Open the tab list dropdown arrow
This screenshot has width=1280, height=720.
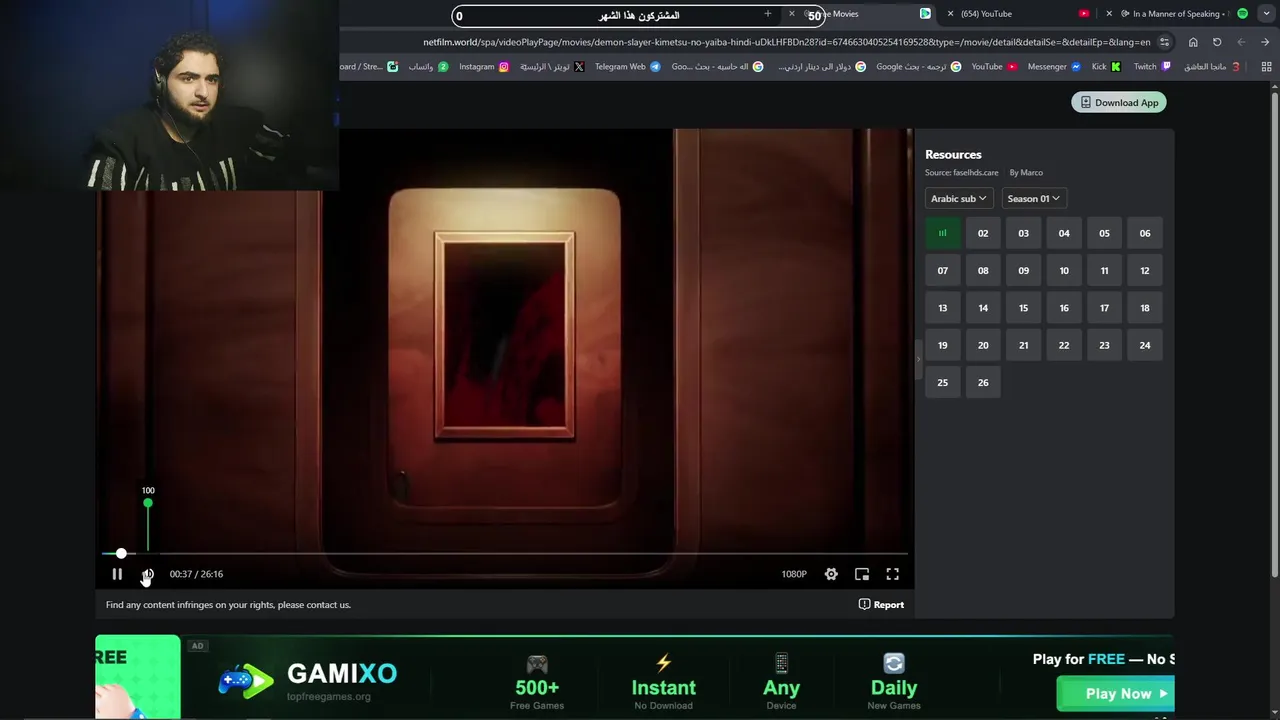click(x=1265, y=14)
